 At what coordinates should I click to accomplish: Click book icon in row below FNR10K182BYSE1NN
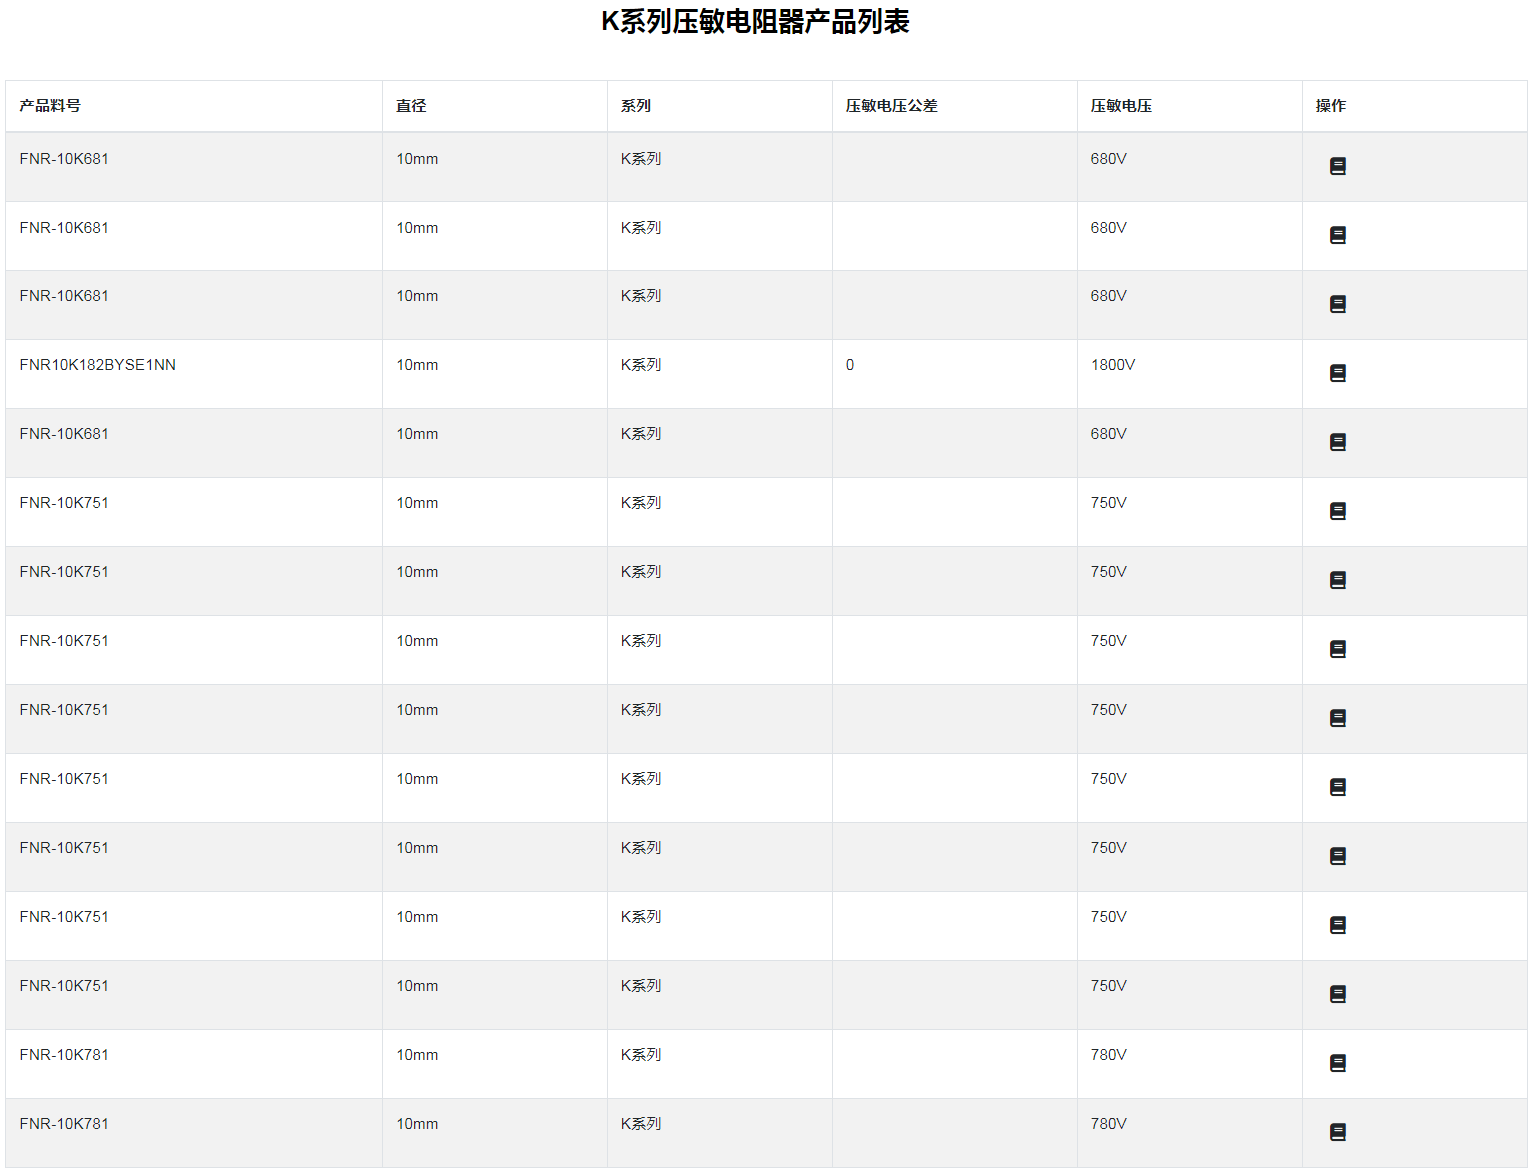(x=1337, y=442)
